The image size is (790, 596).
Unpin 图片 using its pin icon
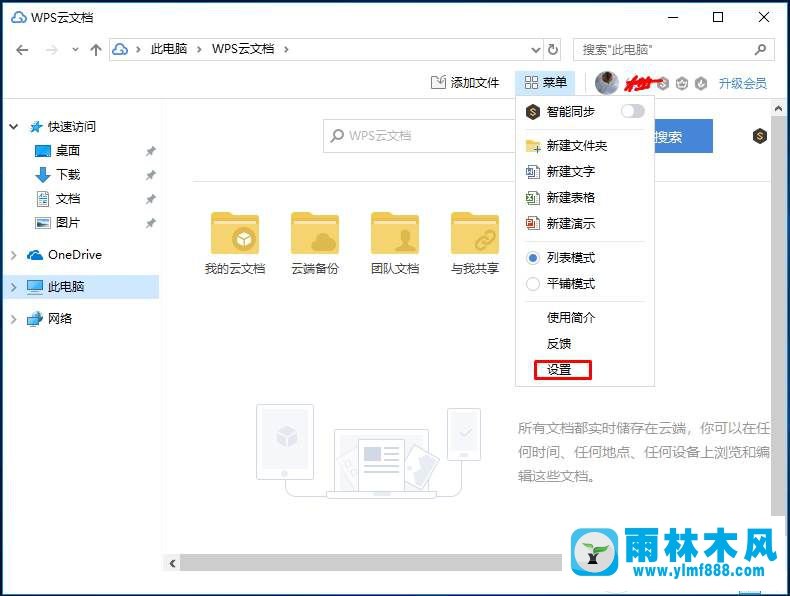(x=150, y=223)
